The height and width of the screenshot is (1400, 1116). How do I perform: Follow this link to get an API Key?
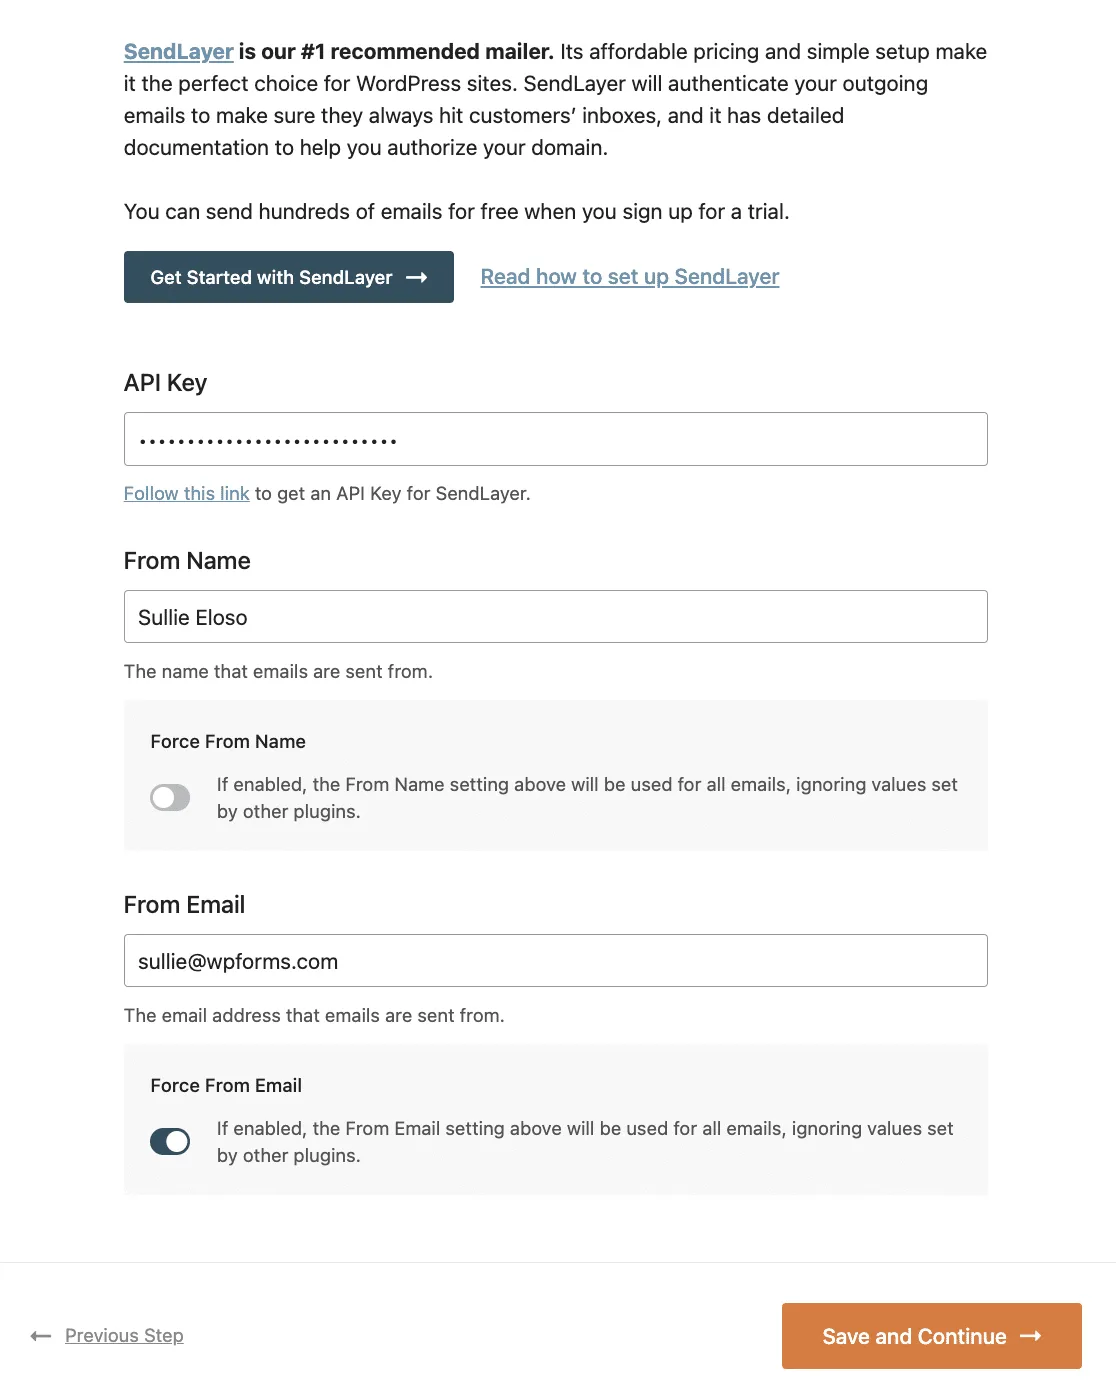[x=187, y=493]
